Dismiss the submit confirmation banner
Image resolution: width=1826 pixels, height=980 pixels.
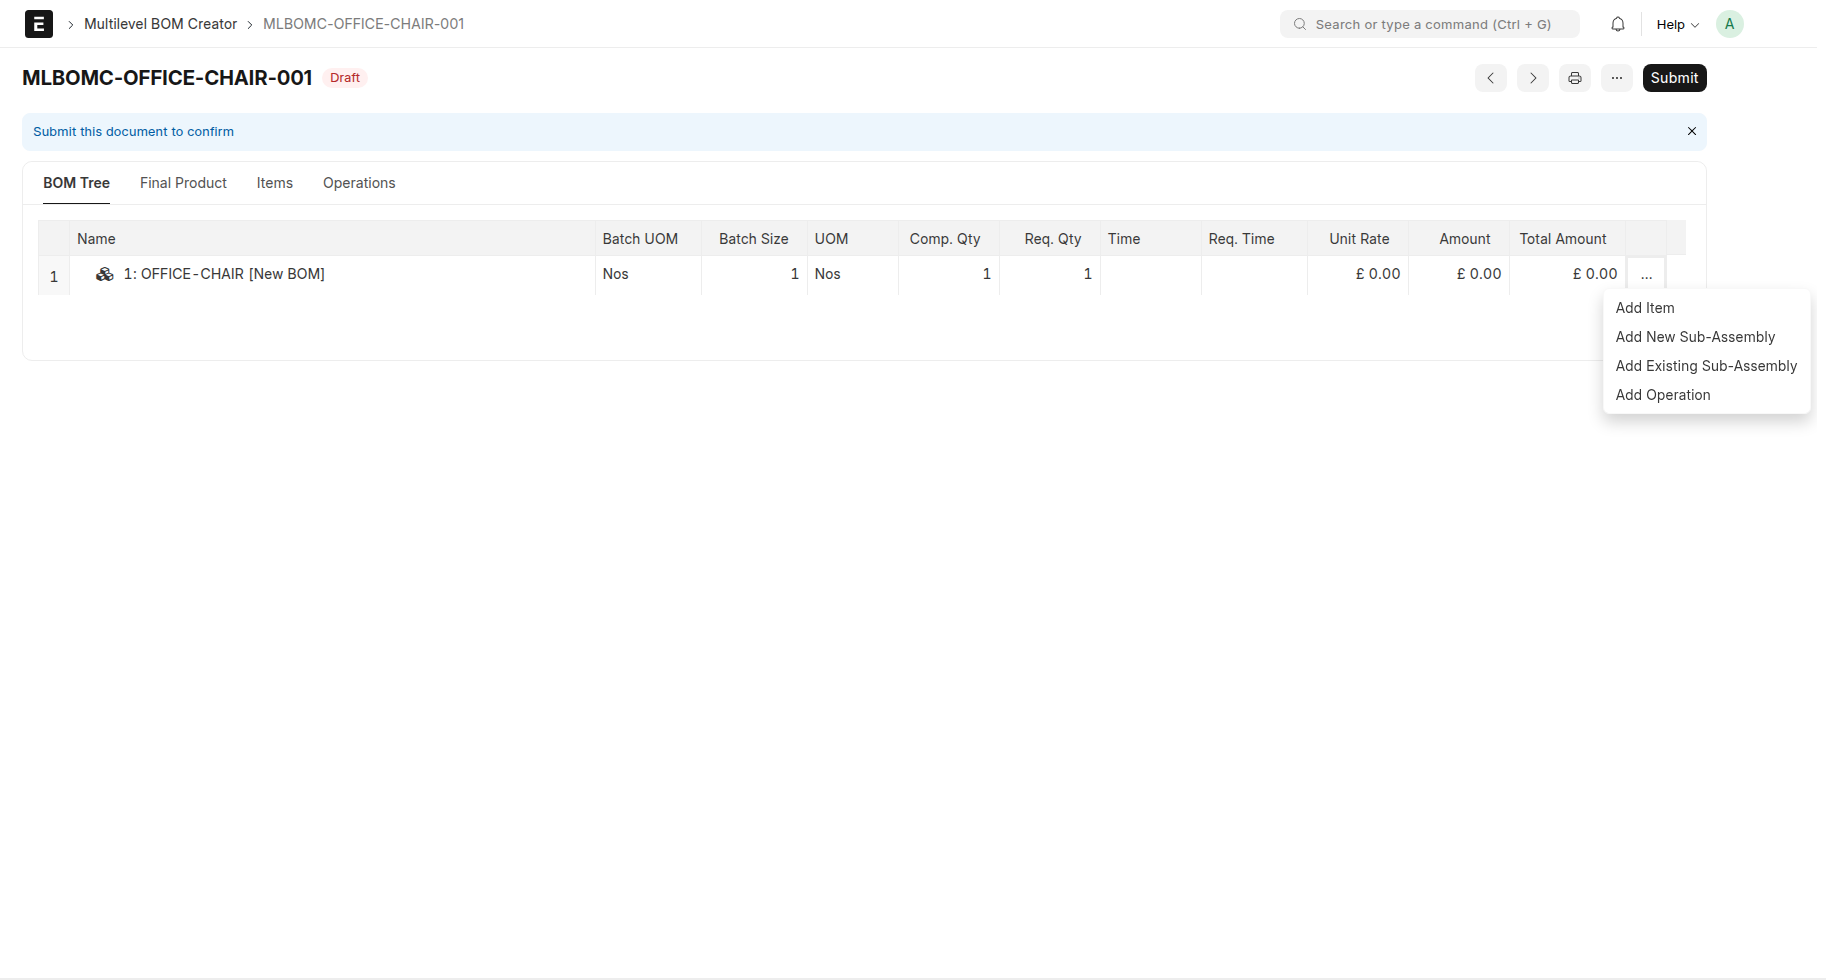click(x=1691, y=131)
